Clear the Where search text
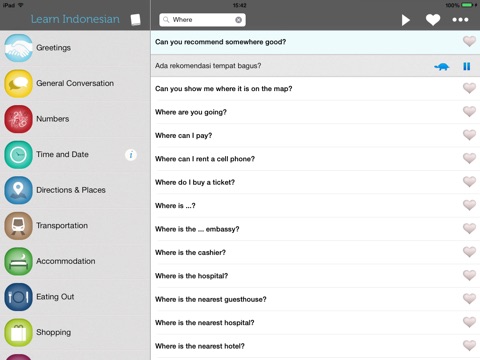The height and width of the screenshot is (360, 480). pos(239,20)
